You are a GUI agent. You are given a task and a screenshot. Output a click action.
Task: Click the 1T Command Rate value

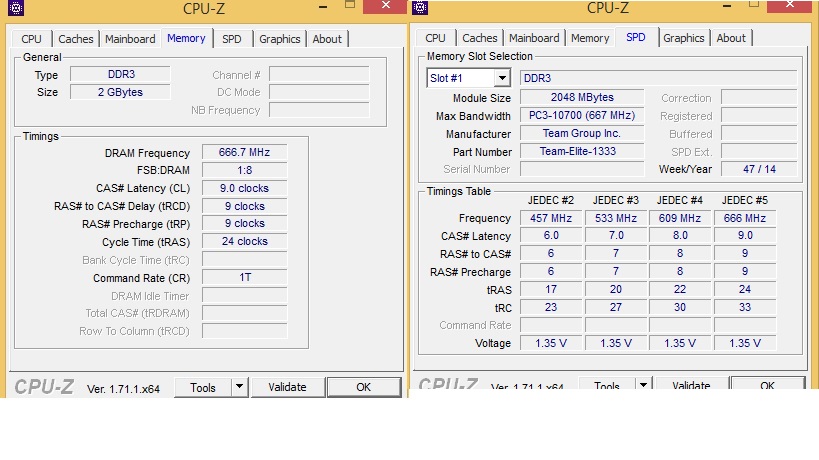(244, 277)
